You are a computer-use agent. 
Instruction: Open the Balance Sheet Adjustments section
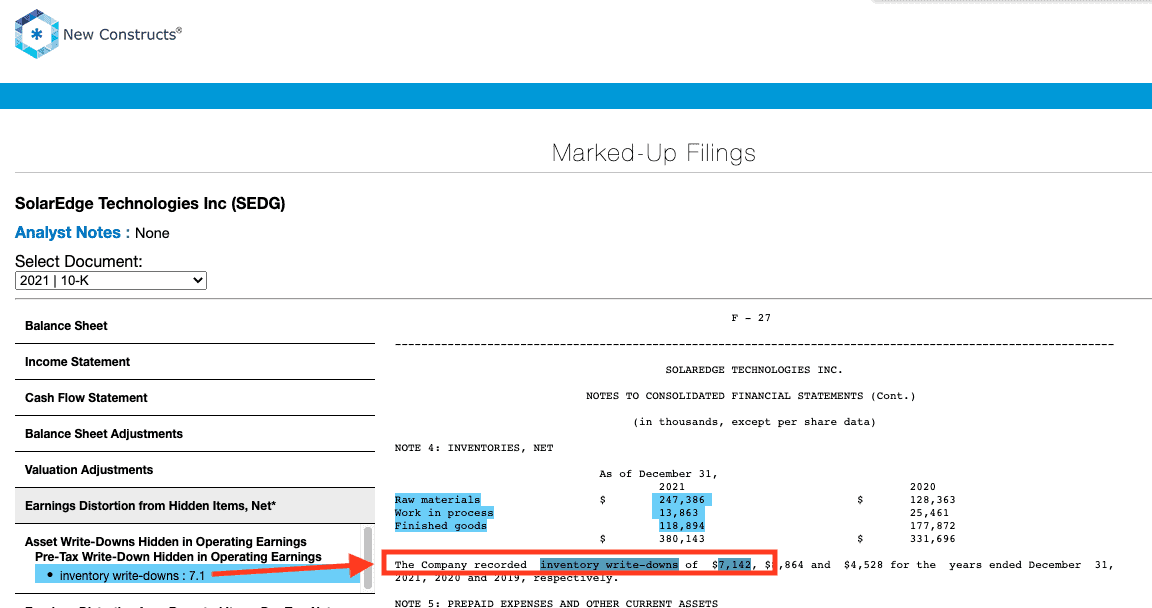tap(195, 434)
